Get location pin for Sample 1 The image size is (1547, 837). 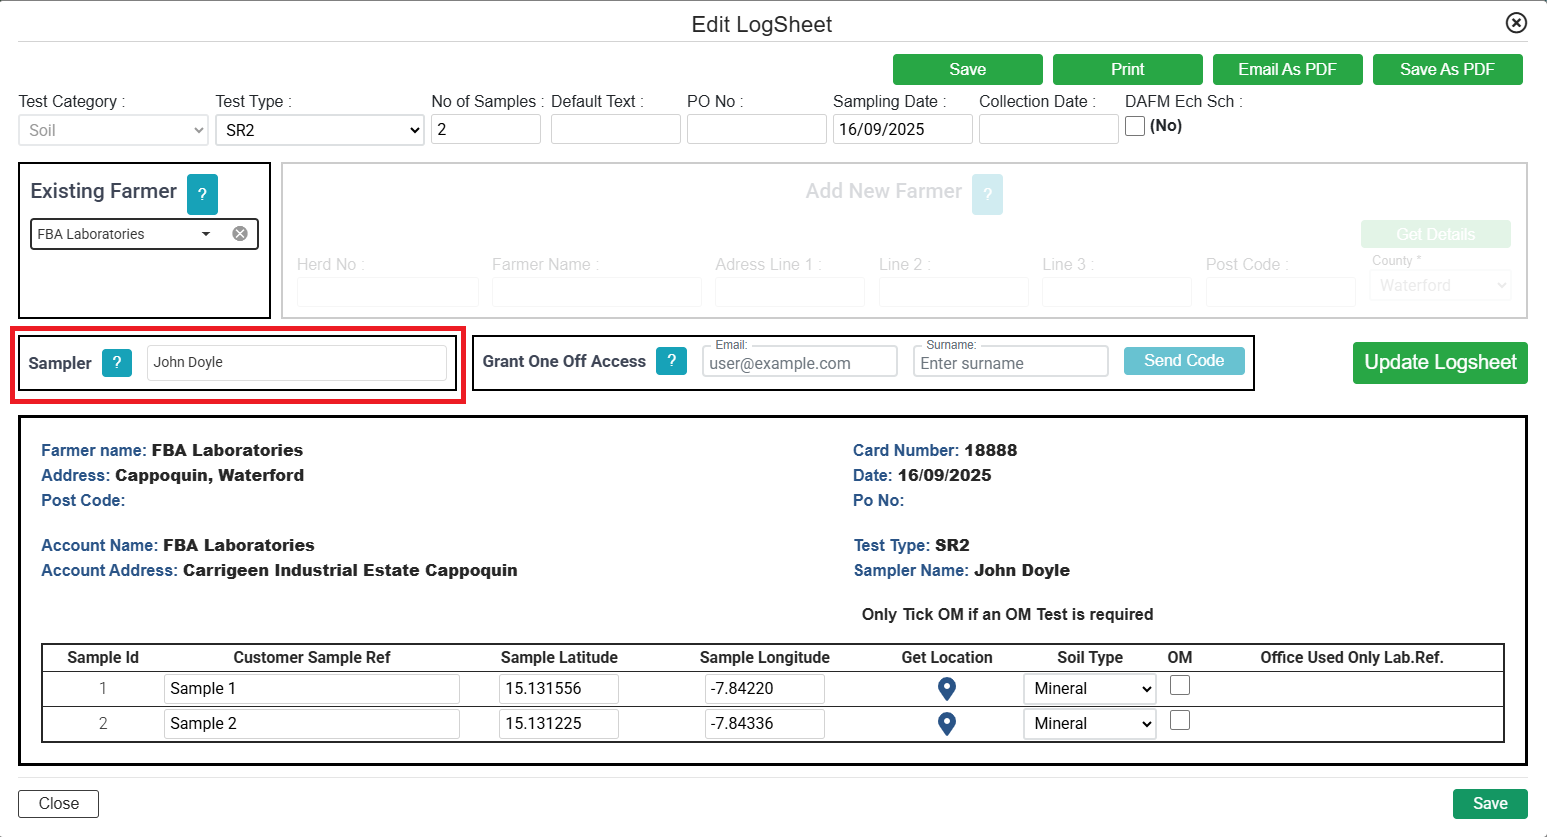click(x=946, y=689)
